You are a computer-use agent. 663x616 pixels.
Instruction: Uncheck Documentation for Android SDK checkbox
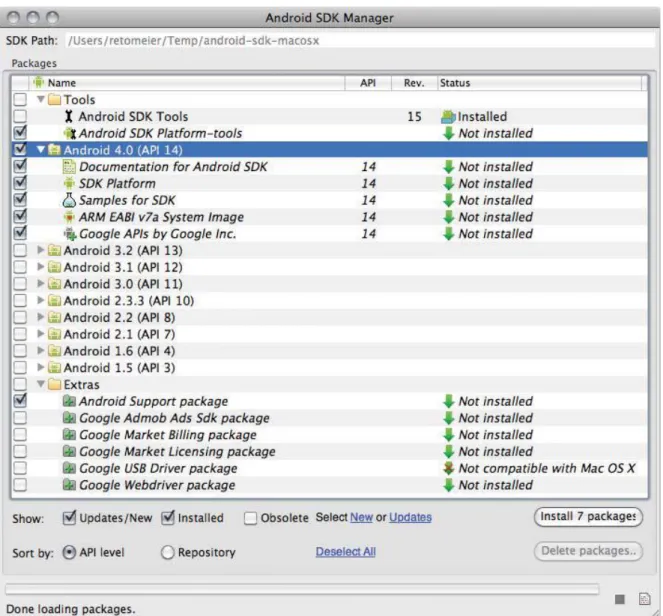pos(20,166)
